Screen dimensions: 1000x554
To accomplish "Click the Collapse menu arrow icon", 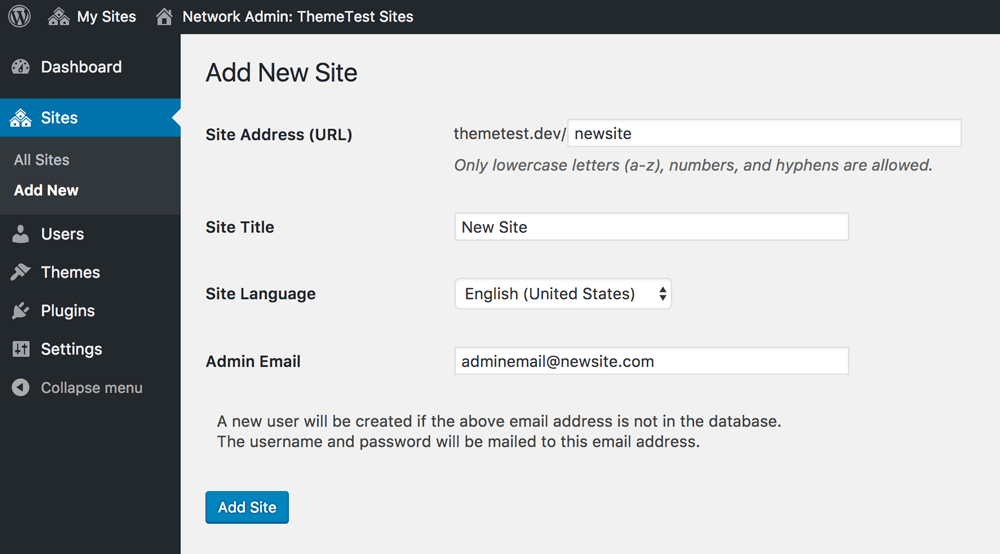I will tap(20, 388).
